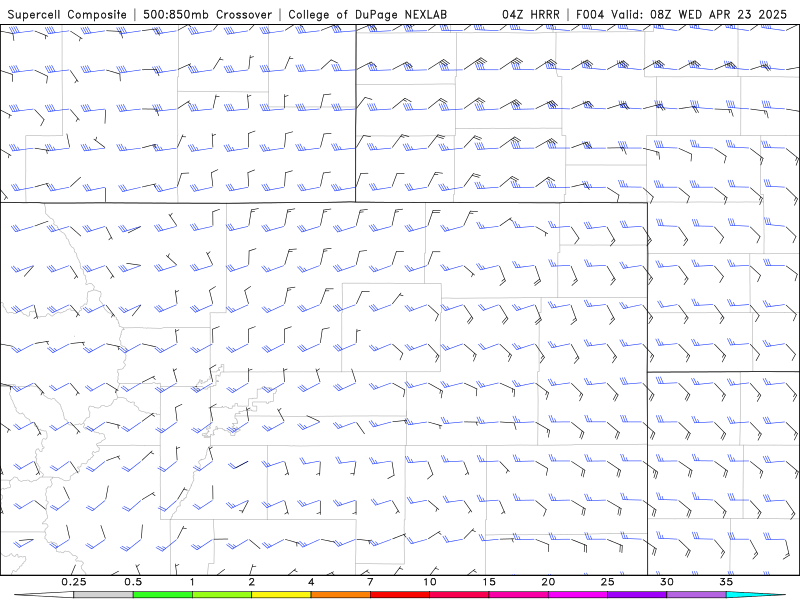Image resolution: width=800 pixels, height=600 pixels.
Task: Pick the cyan above-35 legend arrow
Action: (756, 595)
